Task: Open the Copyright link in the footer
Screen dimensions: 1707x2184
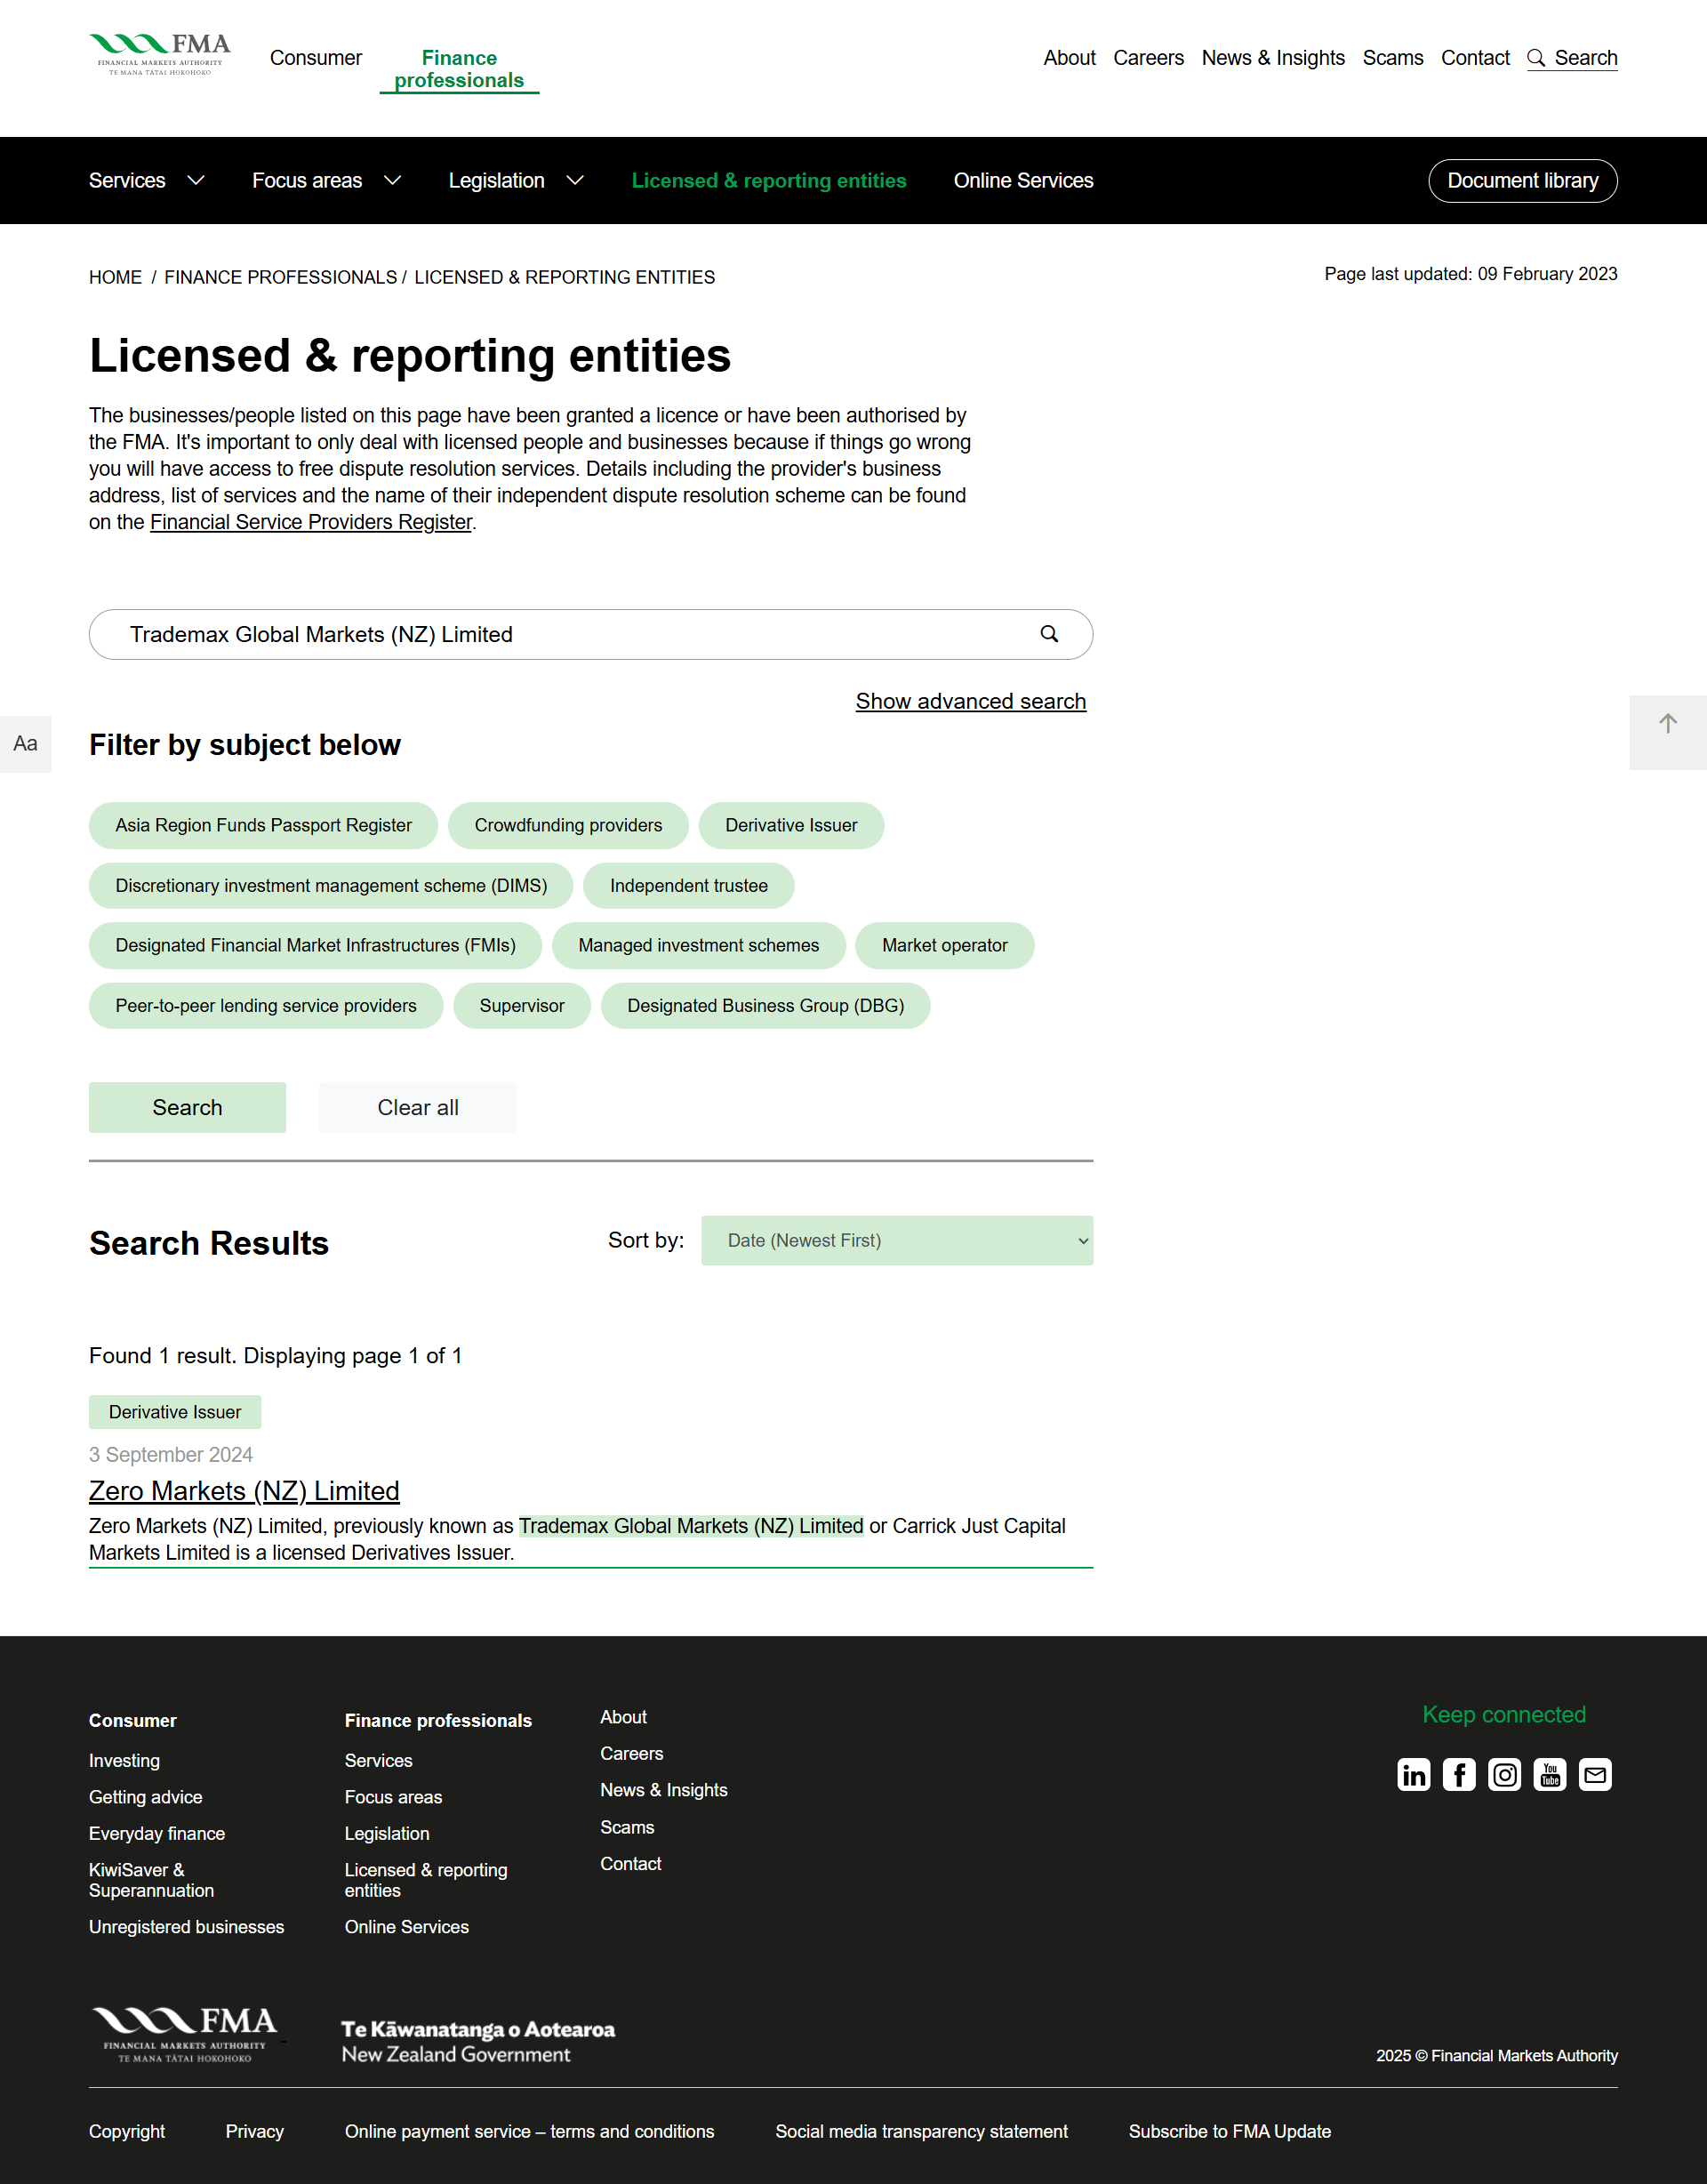Action: [x=127, y=2131]
